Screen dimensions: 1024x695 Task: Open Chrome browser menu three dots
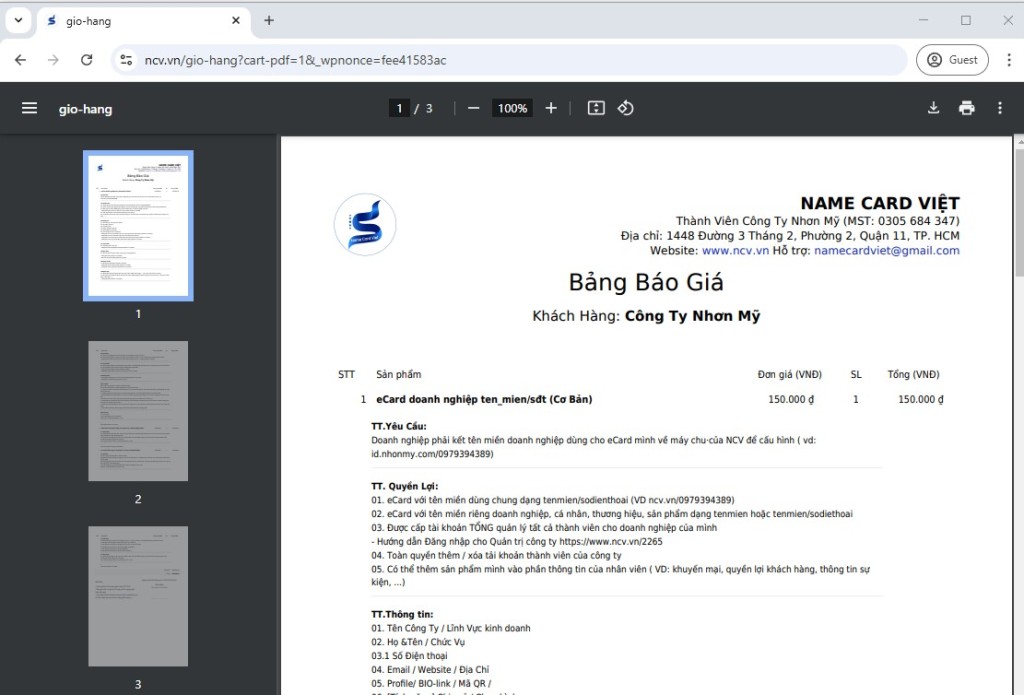(x=1004, y=60)
